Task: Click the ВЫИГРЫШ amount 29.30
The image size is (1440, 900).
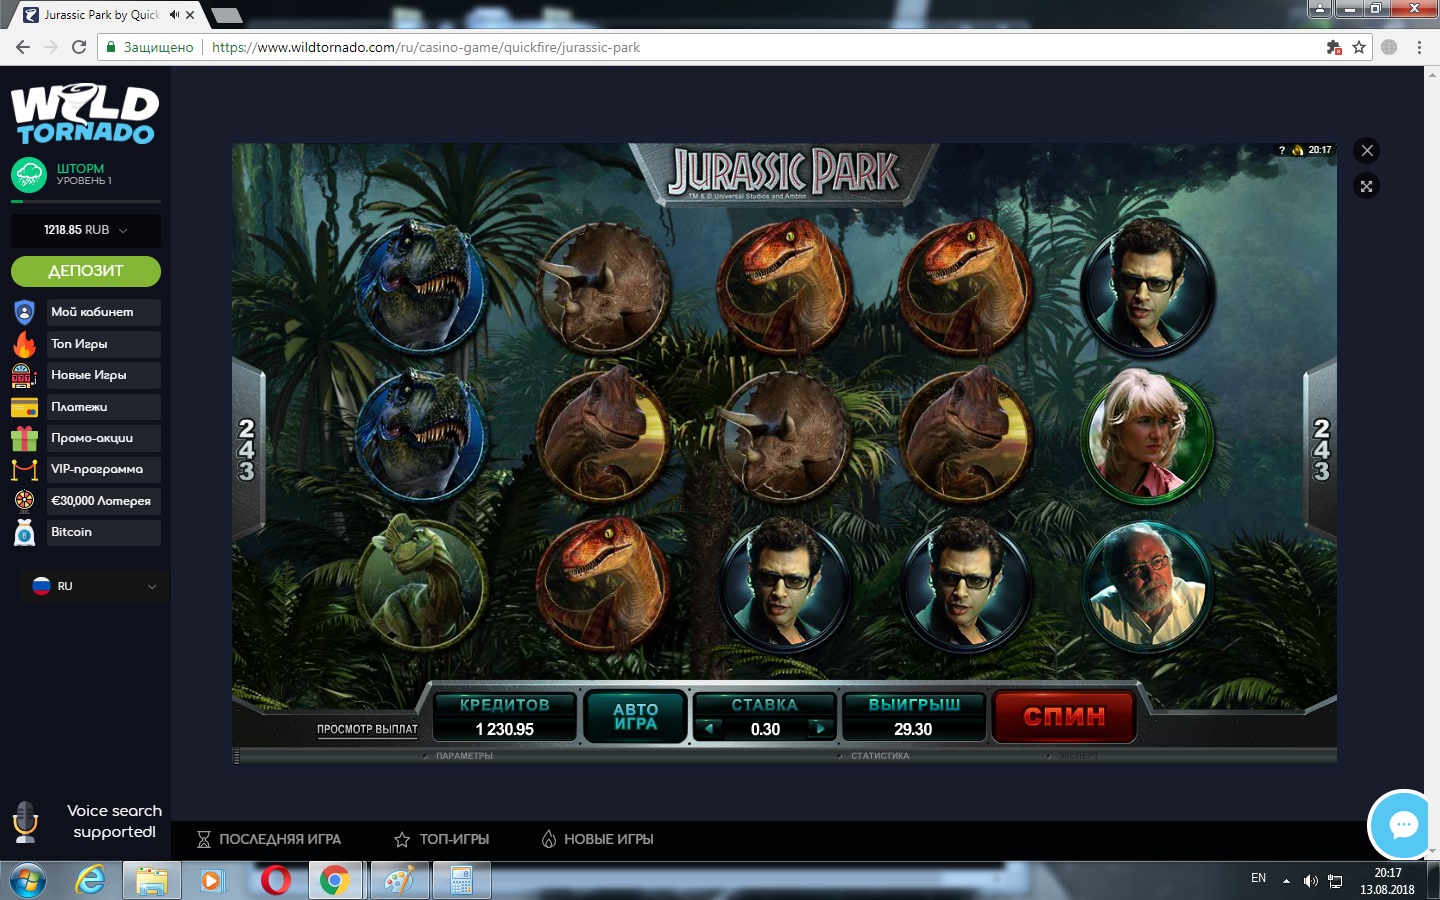Action: pos(913,729)
